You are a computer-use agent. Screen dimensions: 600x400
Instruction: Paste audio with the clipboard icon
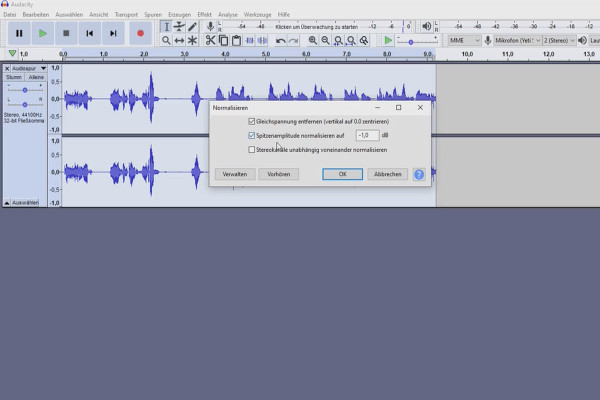[236, 40]
